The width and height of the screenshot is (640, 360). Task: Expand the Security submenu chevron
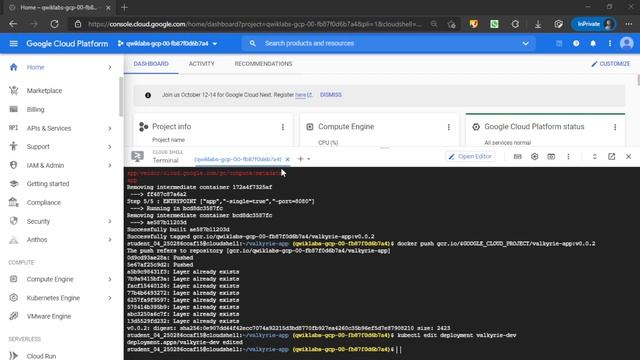tap(110, 221)
